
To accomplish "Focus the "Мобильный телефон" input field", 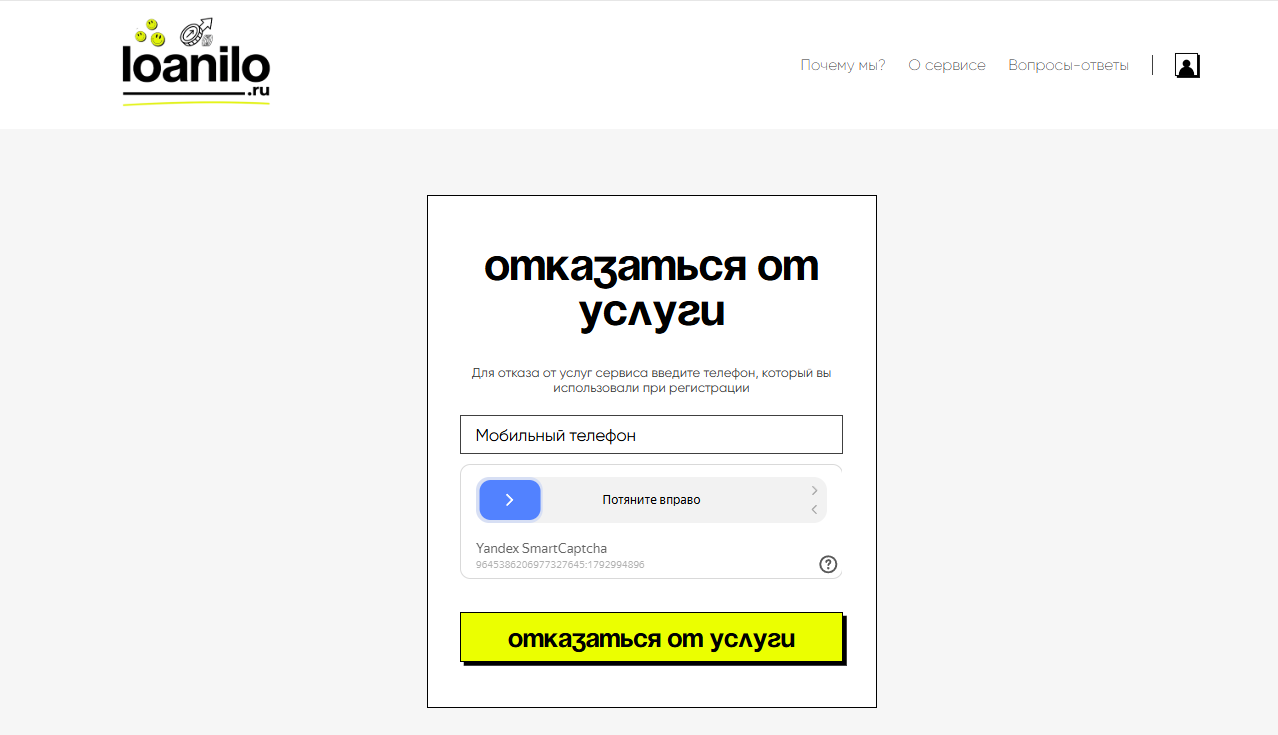I will coord(651,435).
